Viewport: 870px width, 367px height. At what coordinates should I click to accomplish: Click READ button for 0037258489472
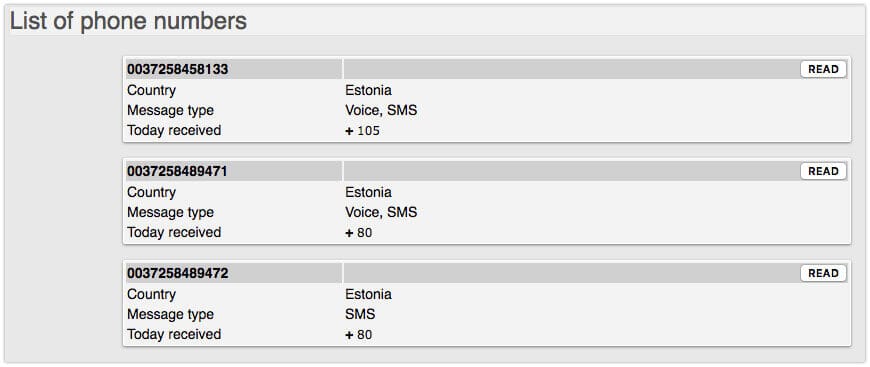(x=823, y=273)
